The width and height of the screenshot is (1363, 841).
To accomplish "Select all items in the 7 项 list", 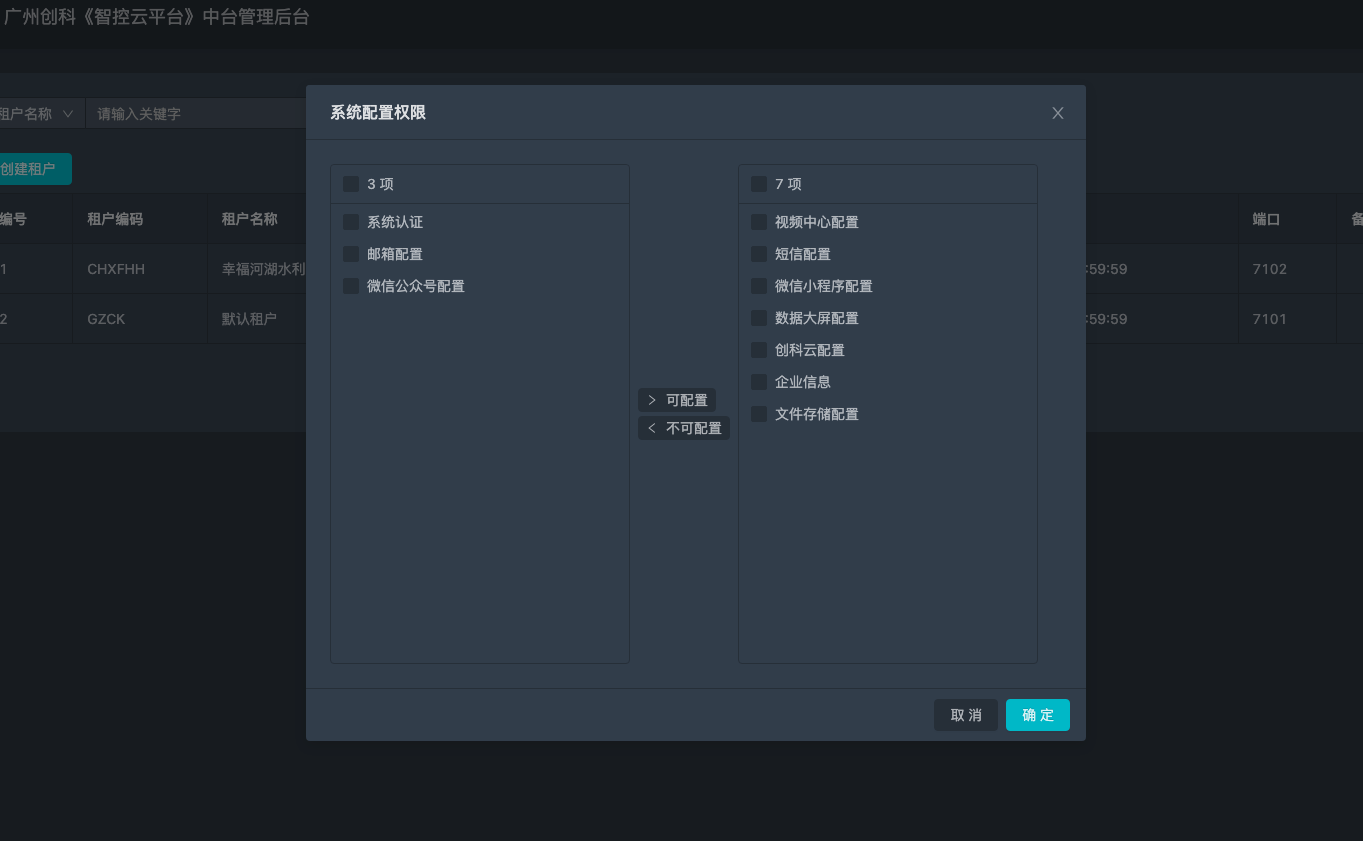I will (x=758, y=184).
